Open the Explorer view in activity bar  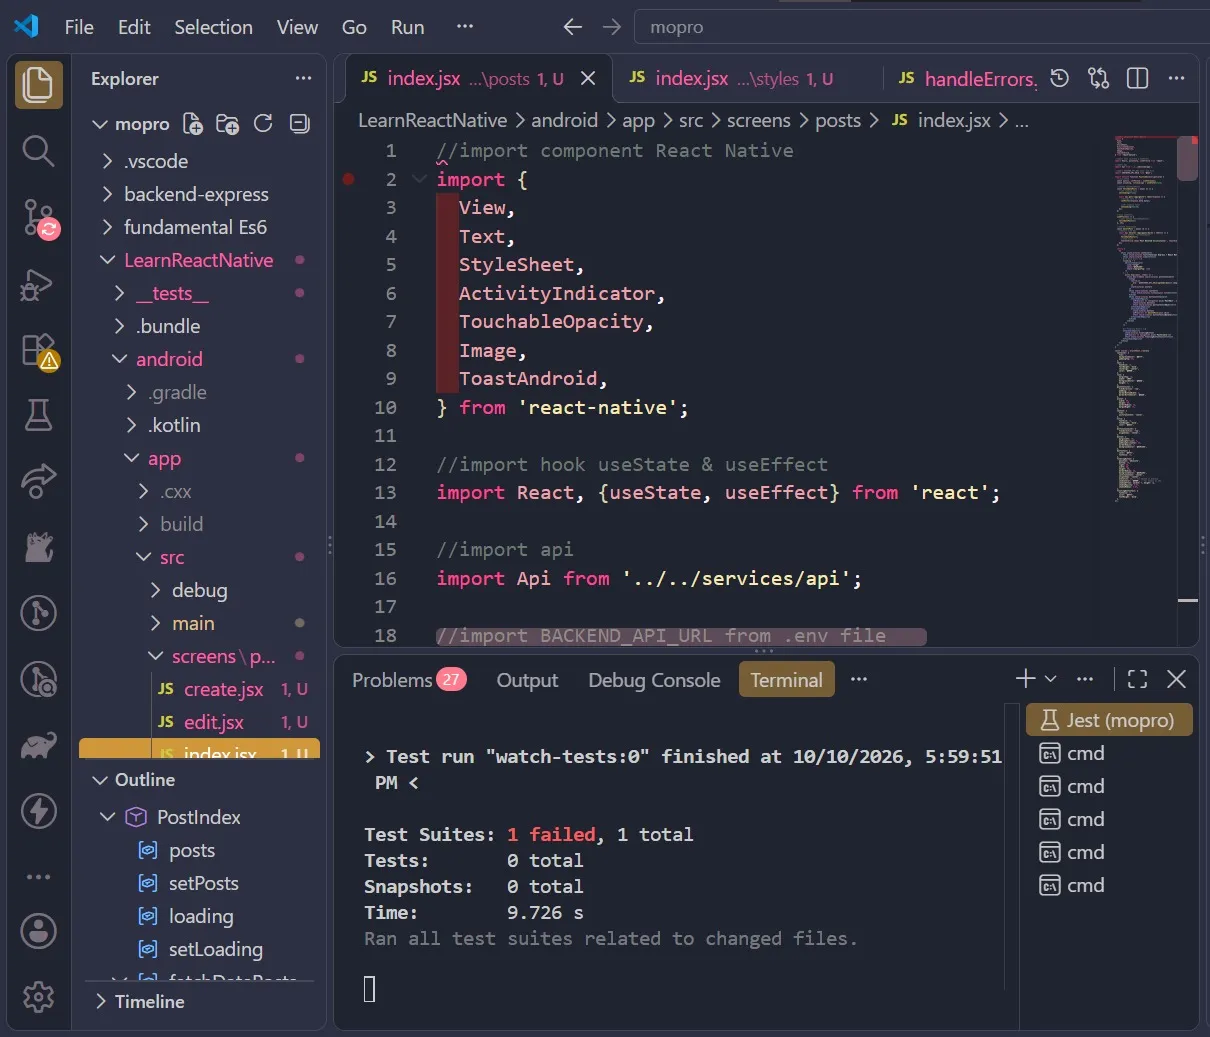click(x=38, y=84)
